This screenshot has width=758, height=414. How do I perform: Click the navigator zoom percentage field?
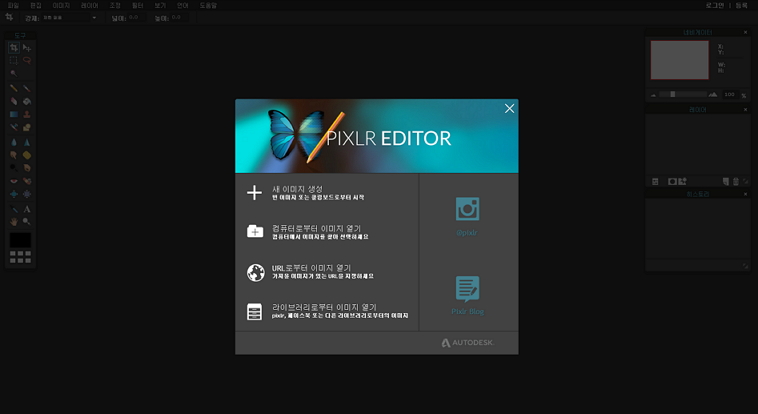pyautogui.click(x=729, y=94)
